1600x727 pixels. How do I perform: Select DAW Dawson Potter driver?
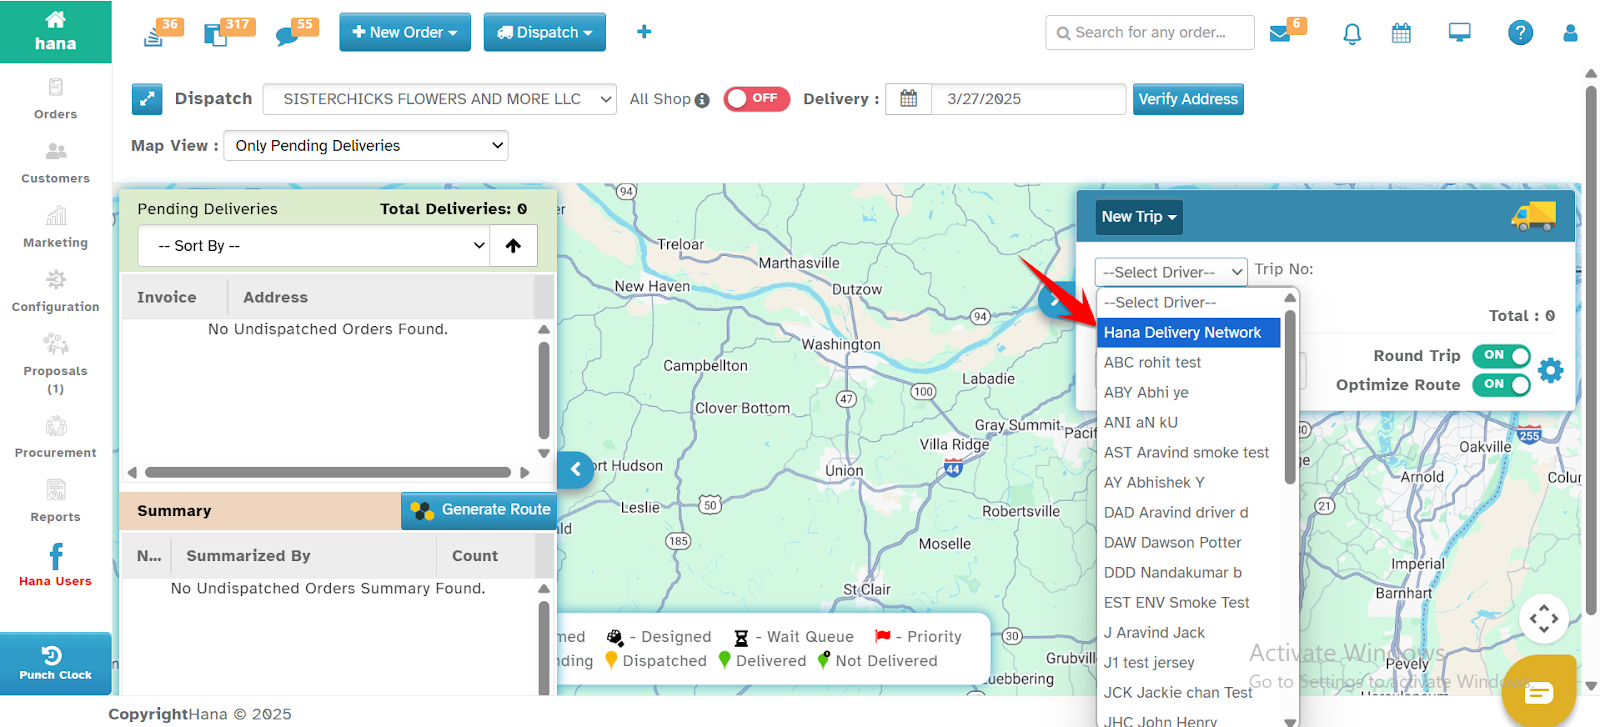pos(1188,543)
